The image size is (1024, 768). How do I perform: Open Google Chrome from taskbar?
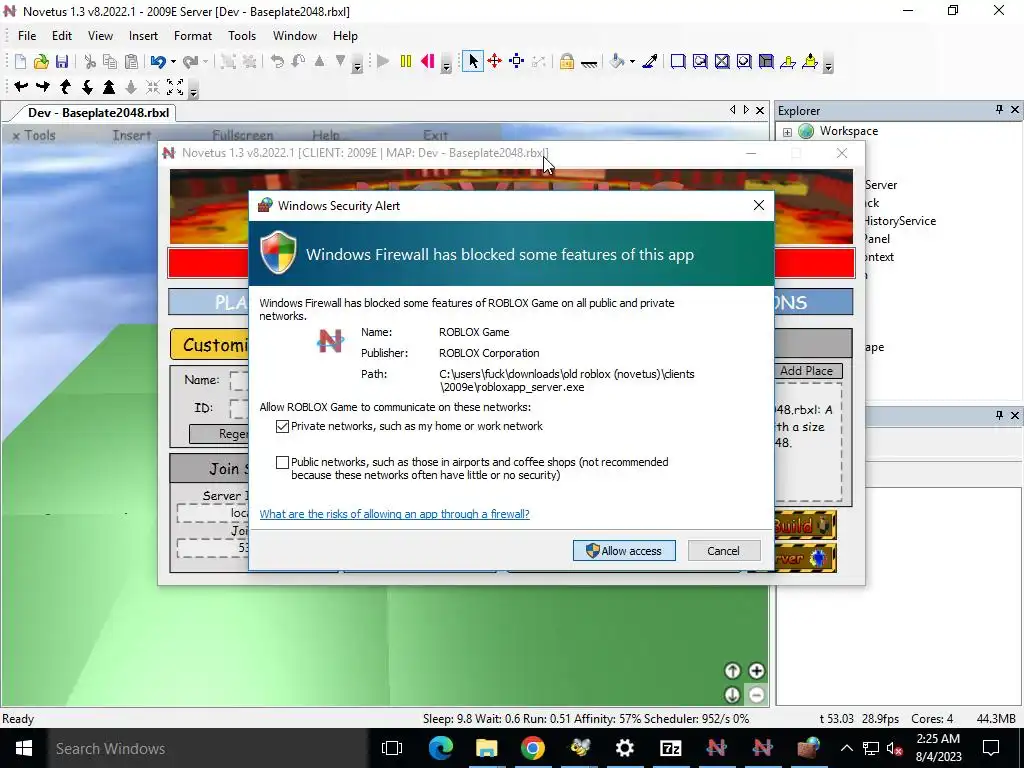pos(532,748)
